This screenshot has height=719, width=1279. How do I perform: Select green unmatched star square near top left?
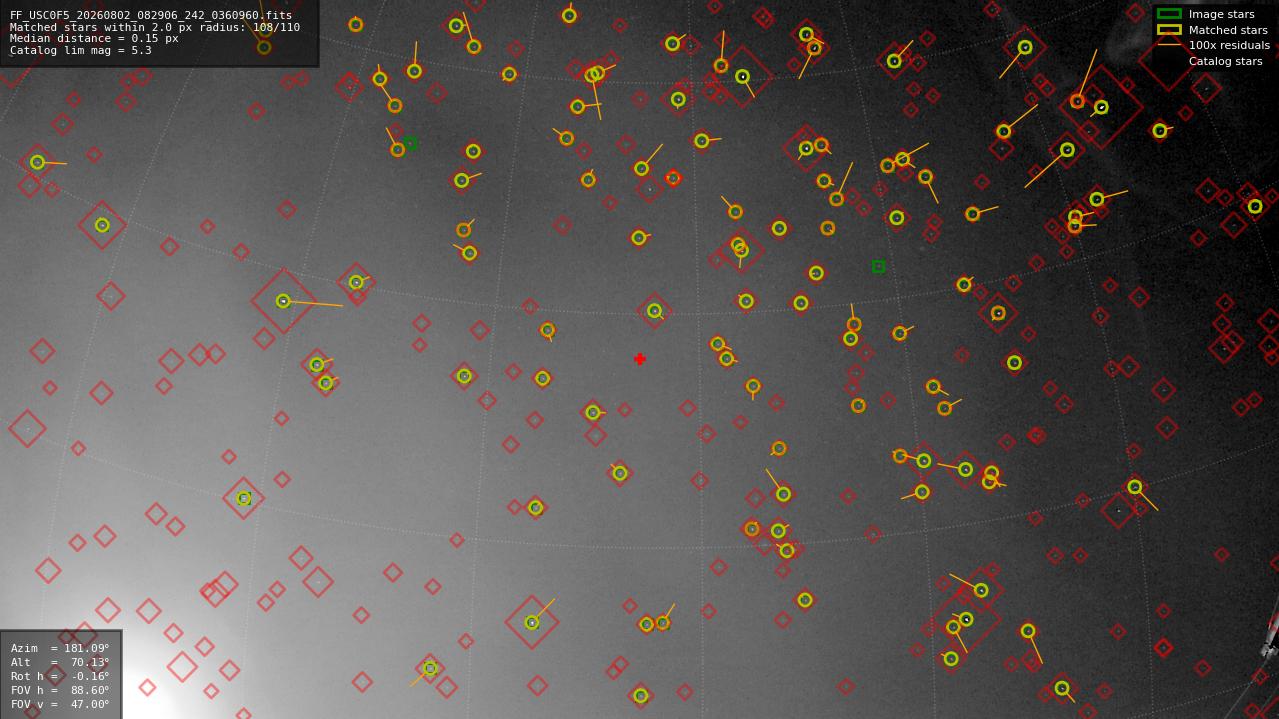coord(410,143)
